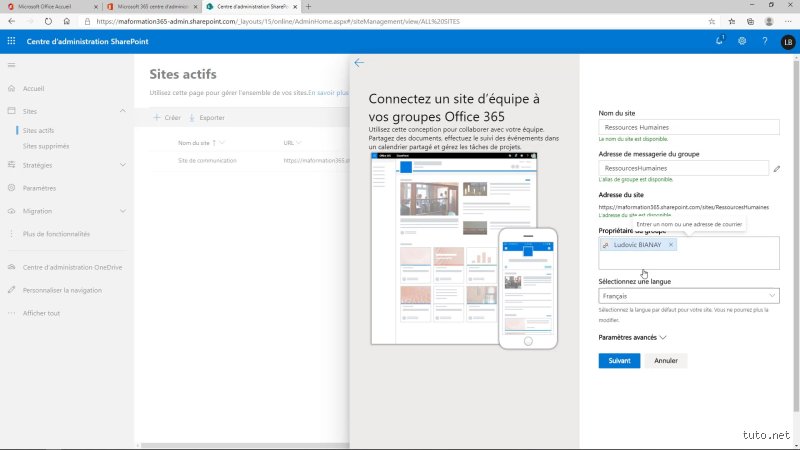
Task: Open the LB account avatar
Action: point(788,42)
